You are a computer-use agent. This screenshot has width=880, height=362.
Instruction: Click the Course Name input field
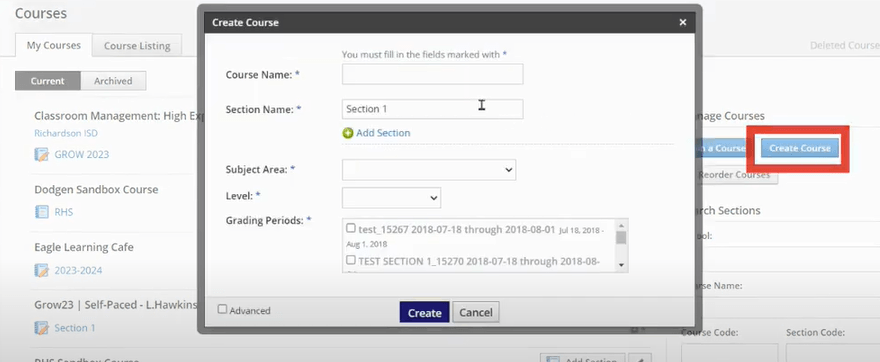point(433,74)
